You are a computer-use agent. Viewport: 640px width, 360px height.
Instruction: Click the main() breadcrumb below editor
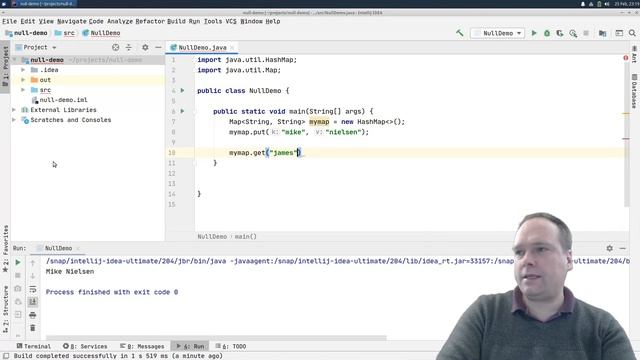tap(246, 236)
